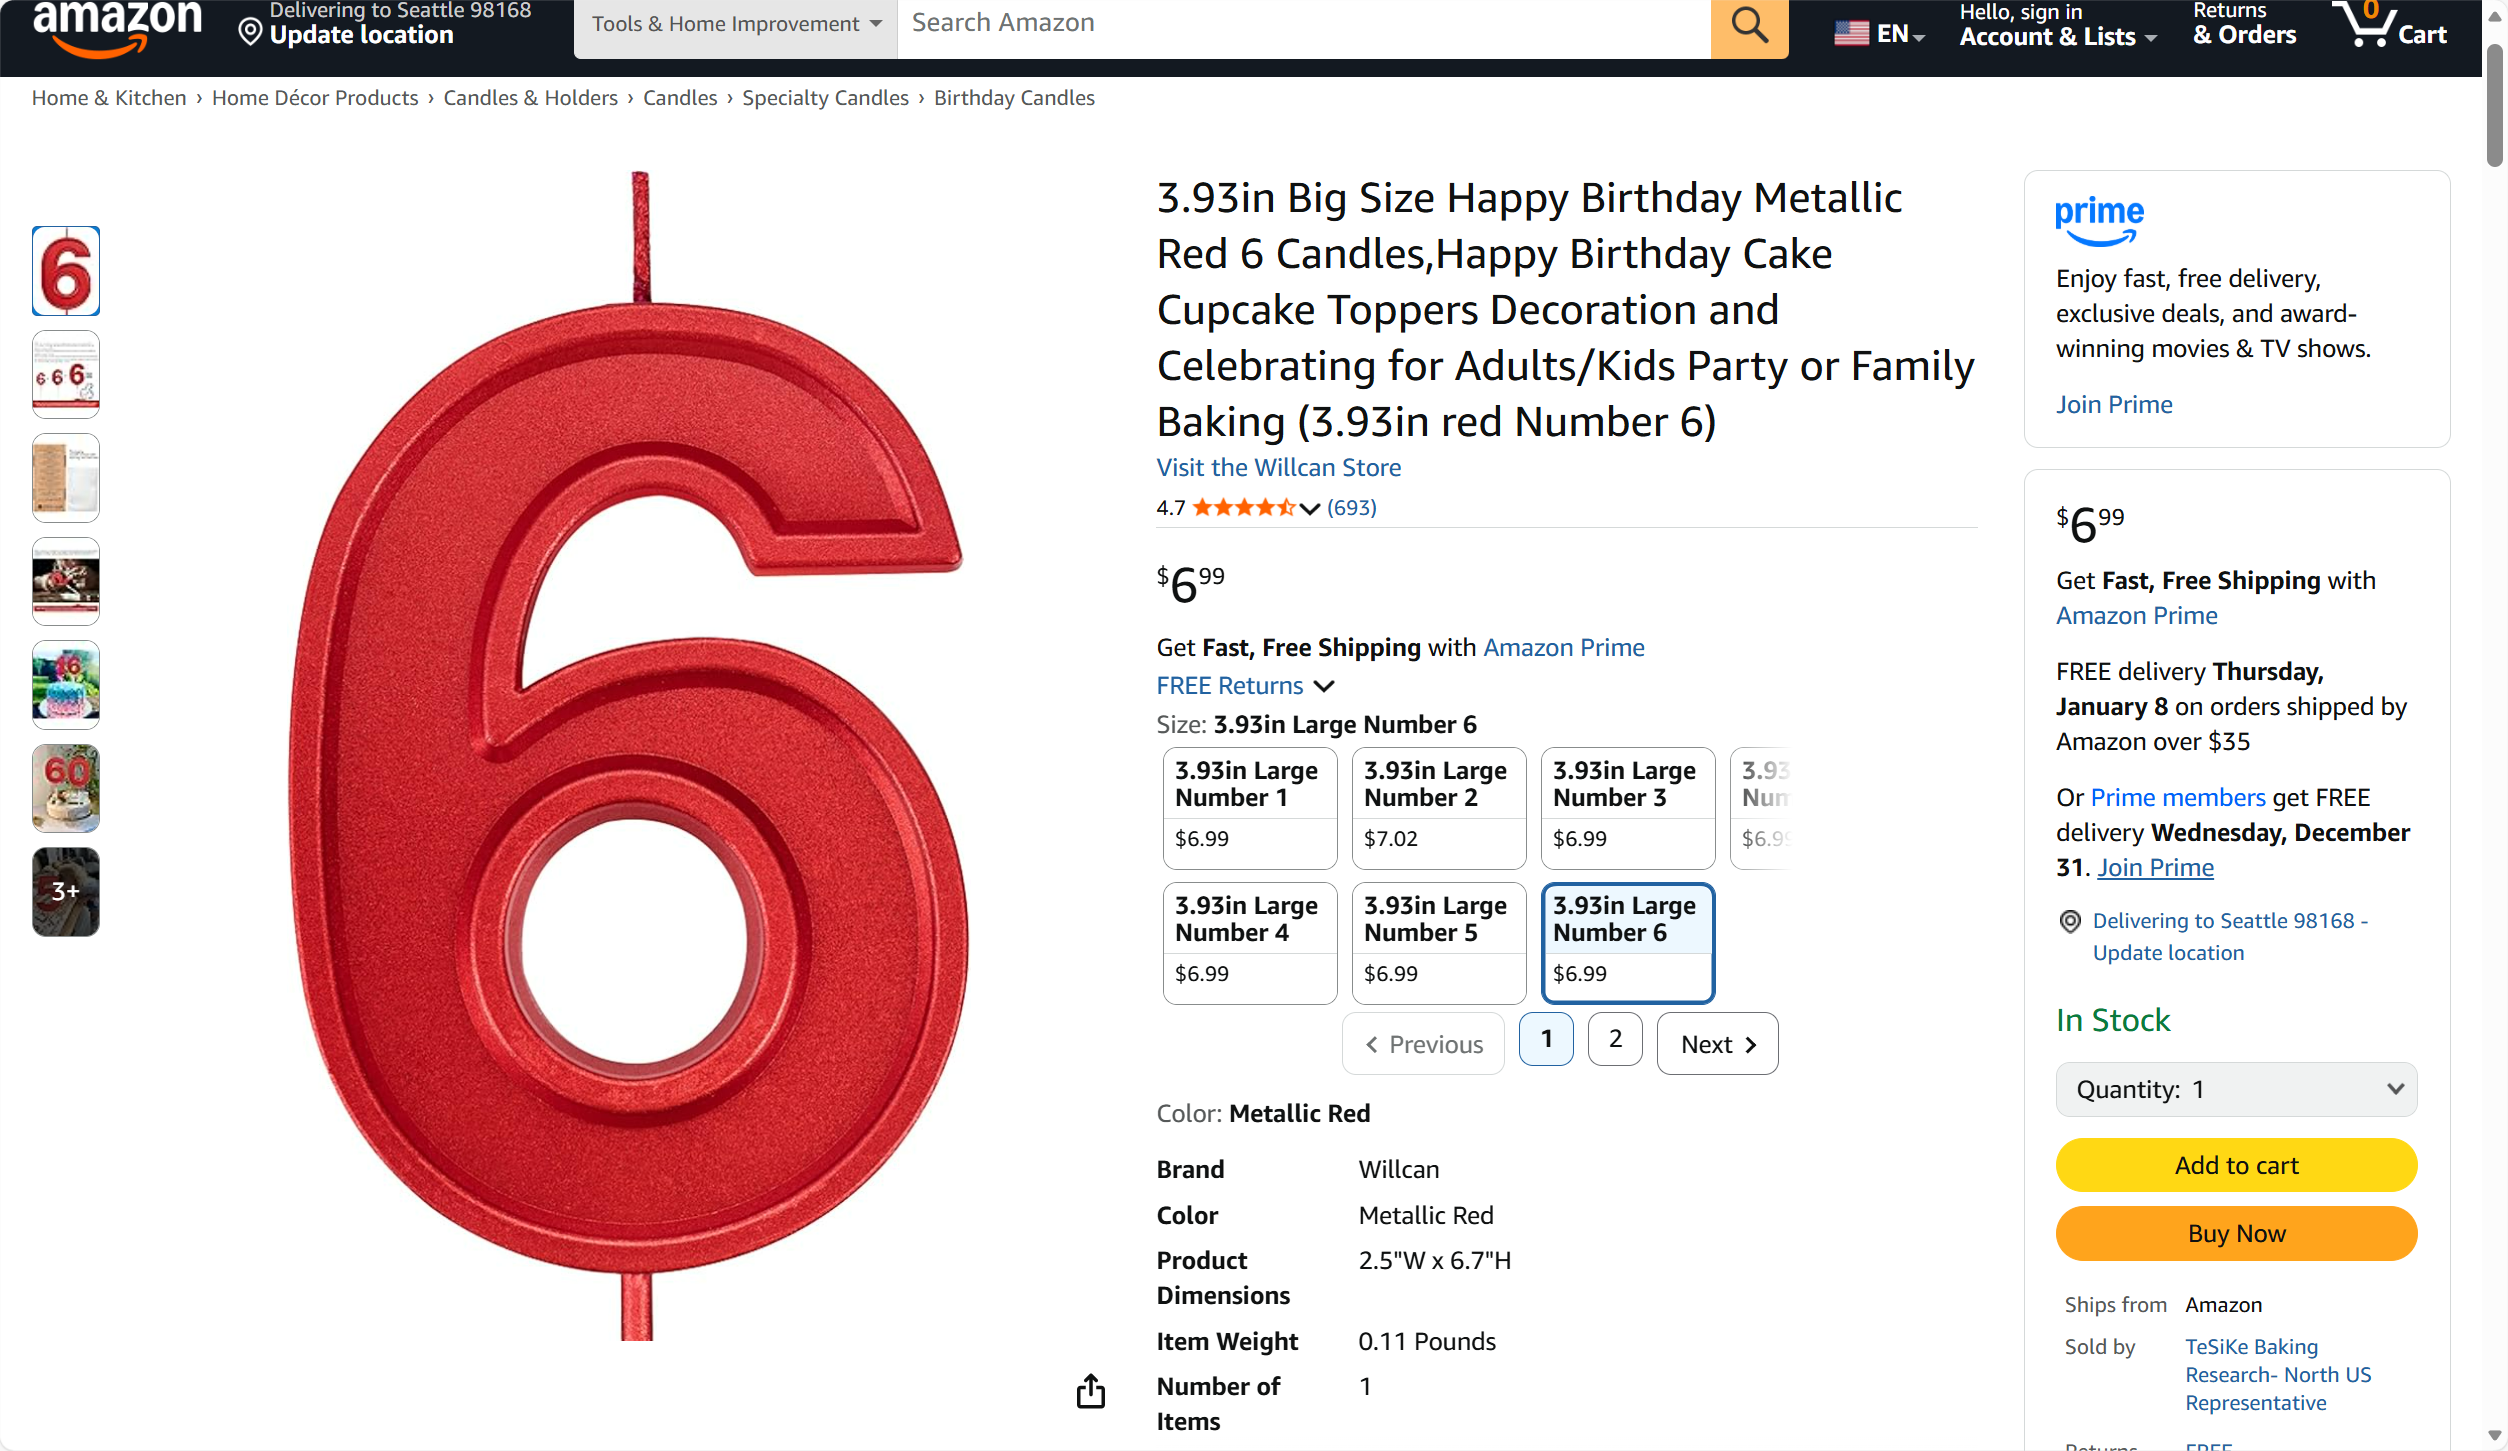Visit the Willcan Store link
Image resolution: width=2508 pixels, height=1451 pixels.
coord(1278,468)
